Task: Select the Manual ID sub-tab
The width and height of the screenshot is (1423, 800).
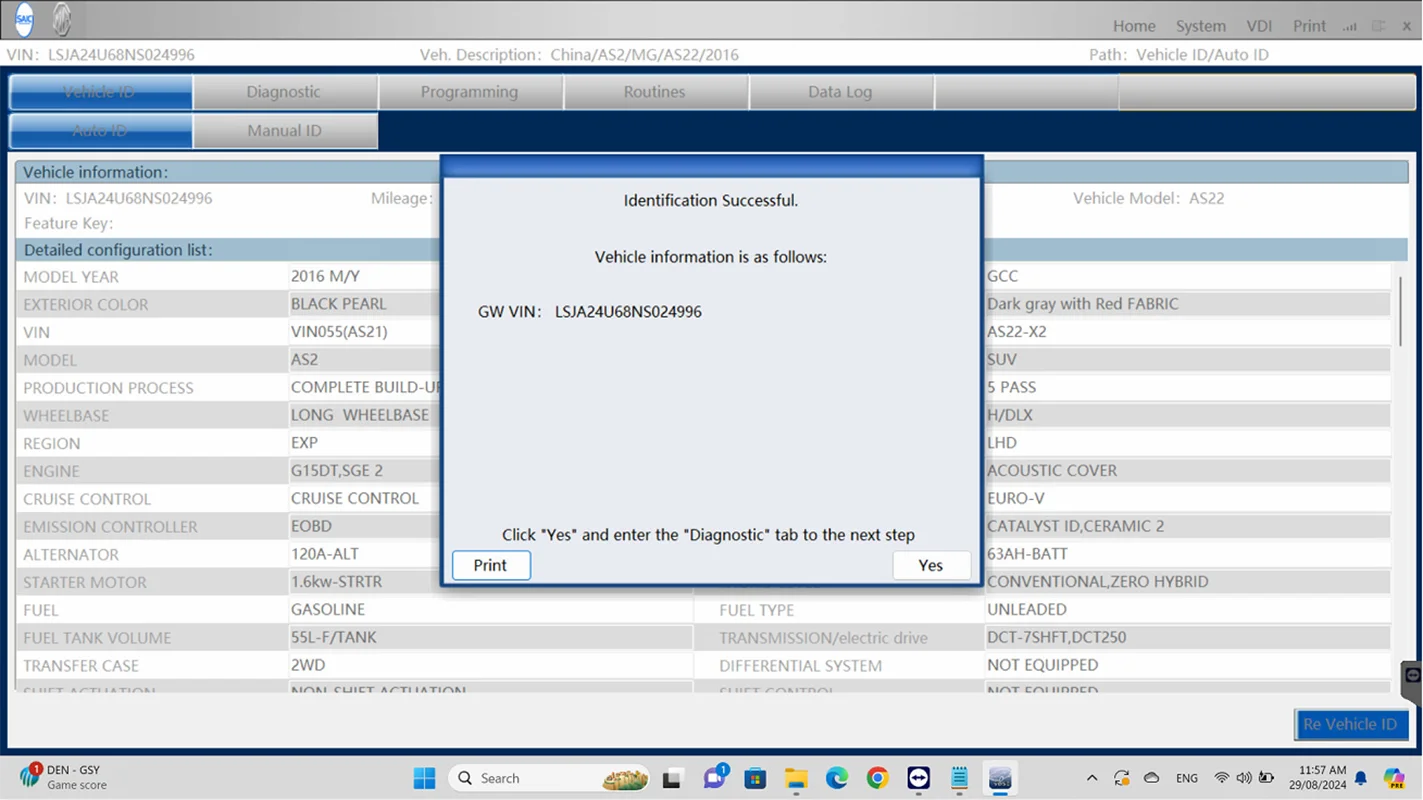Action: coord(285,131)
